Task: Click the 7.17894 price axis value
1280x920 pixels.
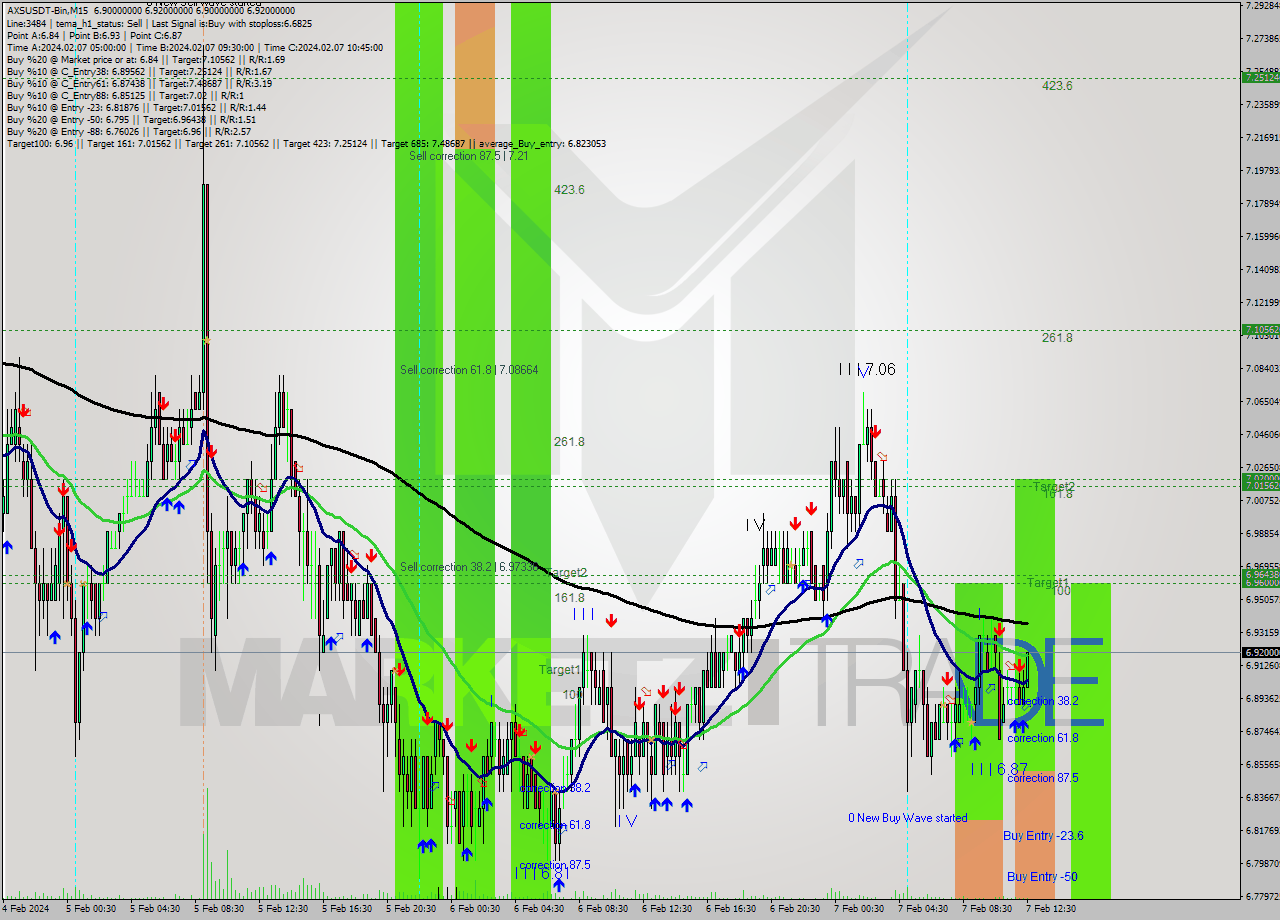Action: pos(1263,203)
